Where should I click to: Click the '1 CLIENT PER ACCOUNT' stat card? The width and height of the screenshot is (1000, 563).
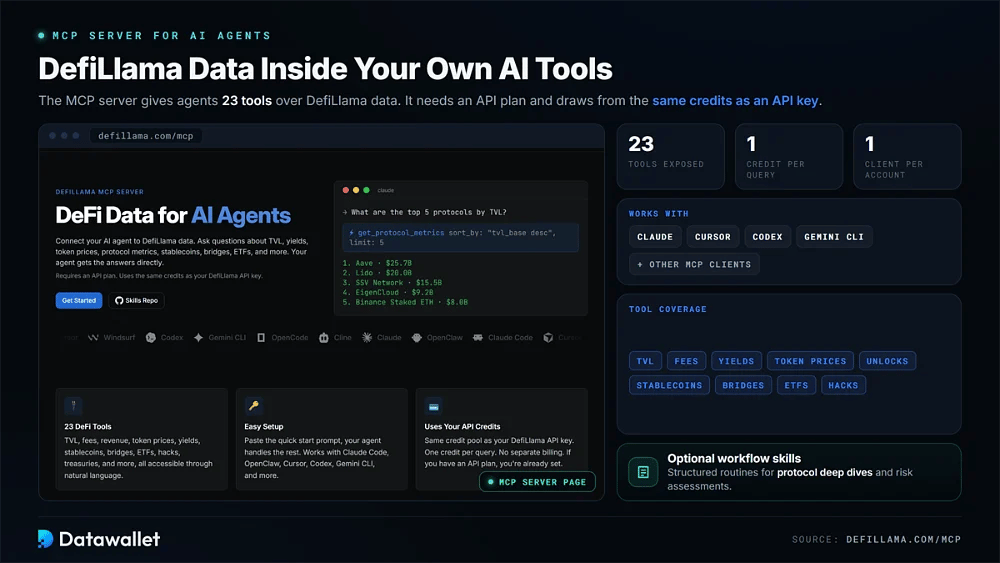[907, 156]
